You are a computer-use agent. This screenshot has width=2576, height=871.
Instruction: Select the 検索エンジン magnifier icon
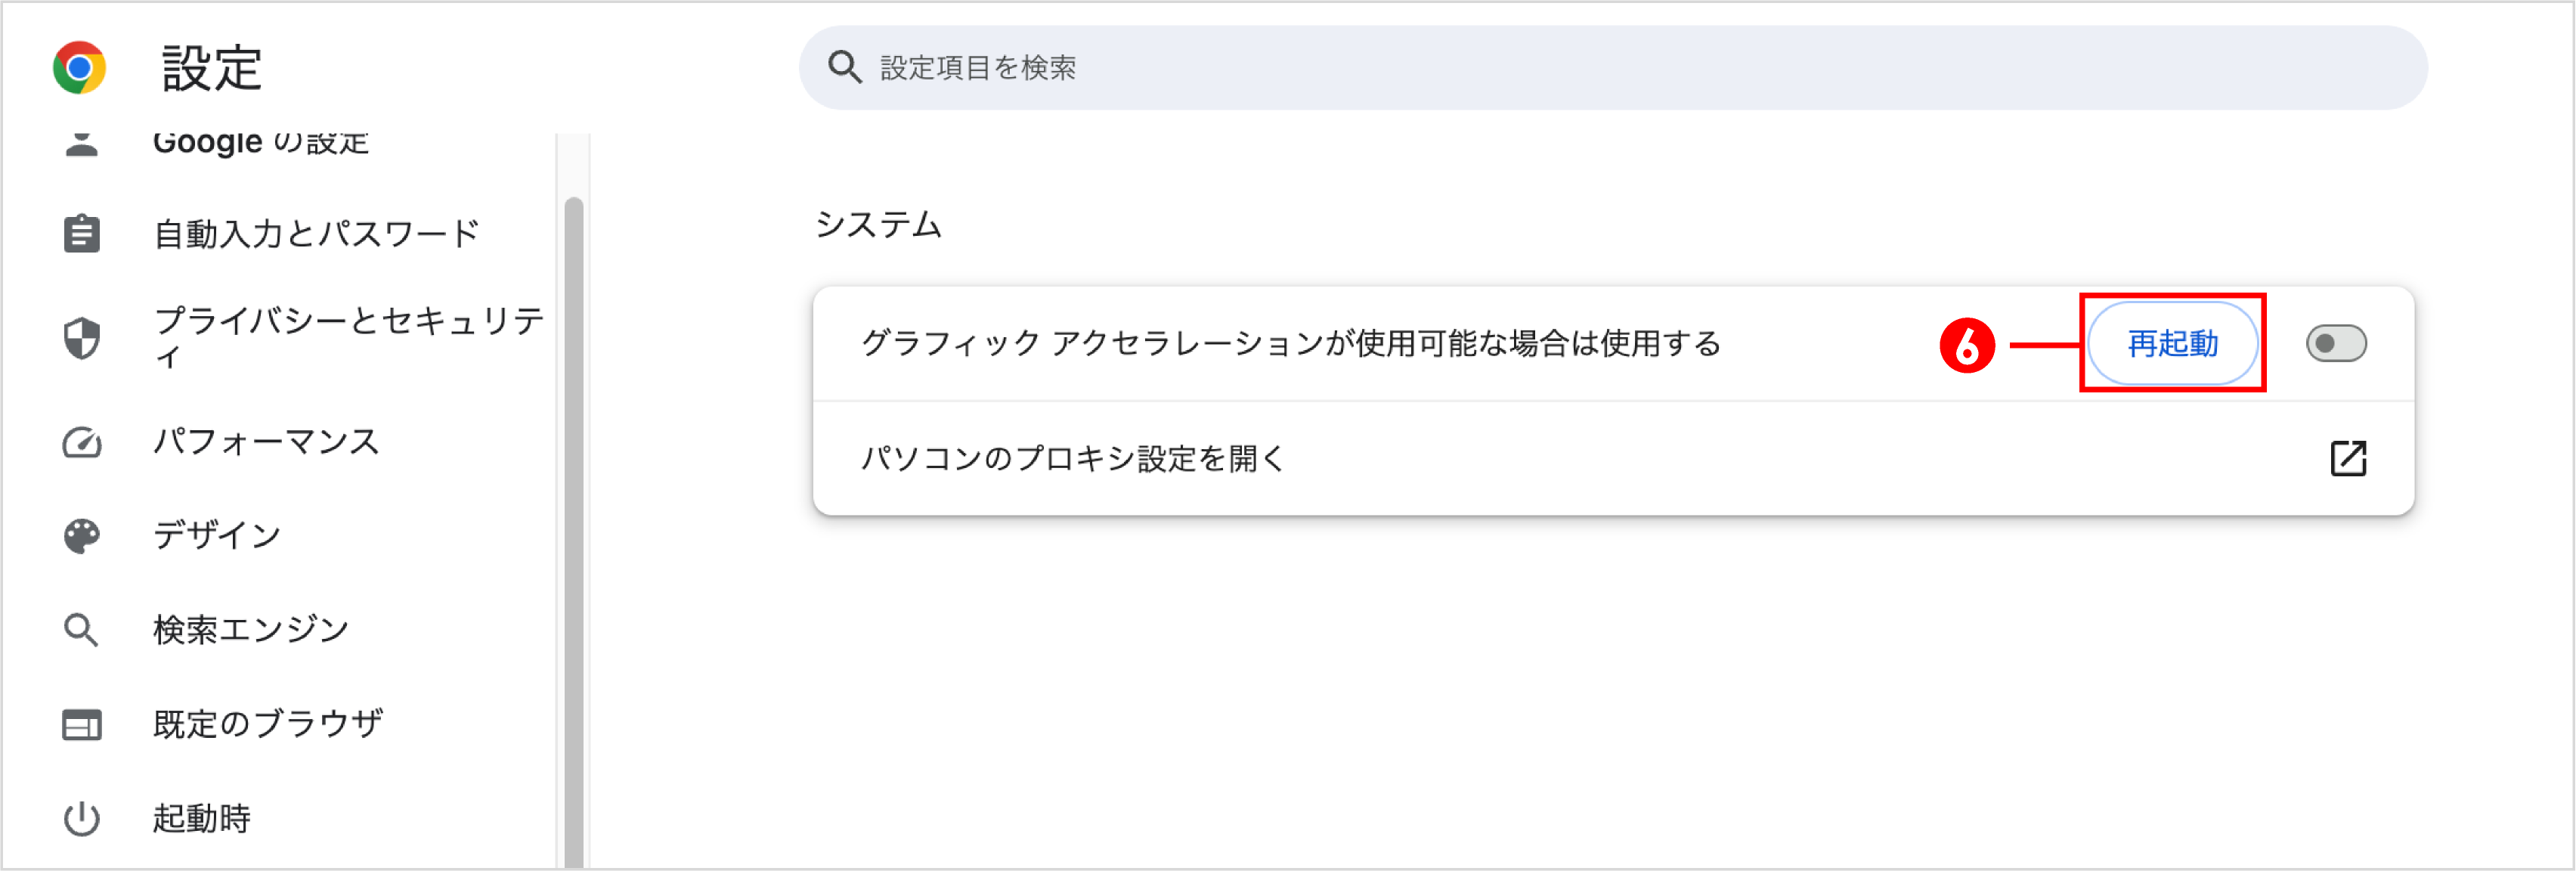coord(81,629)
